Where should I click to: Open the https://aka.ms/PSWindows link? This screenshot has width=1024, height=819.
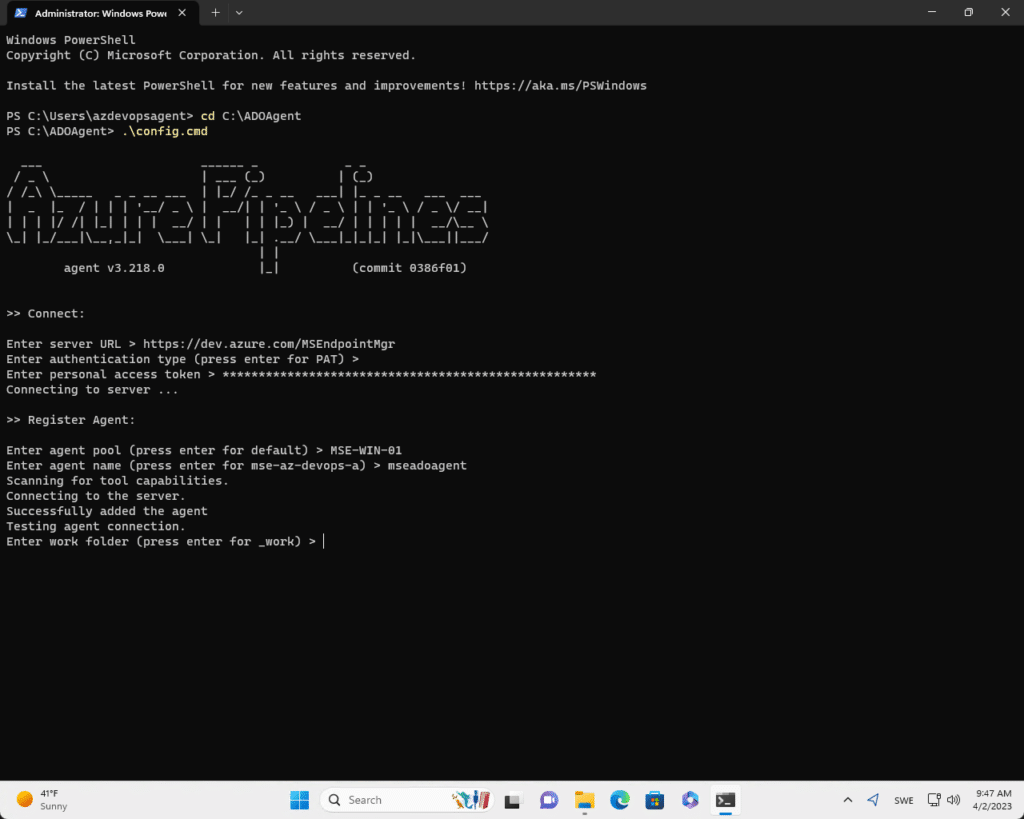click(x=560, y=86)
